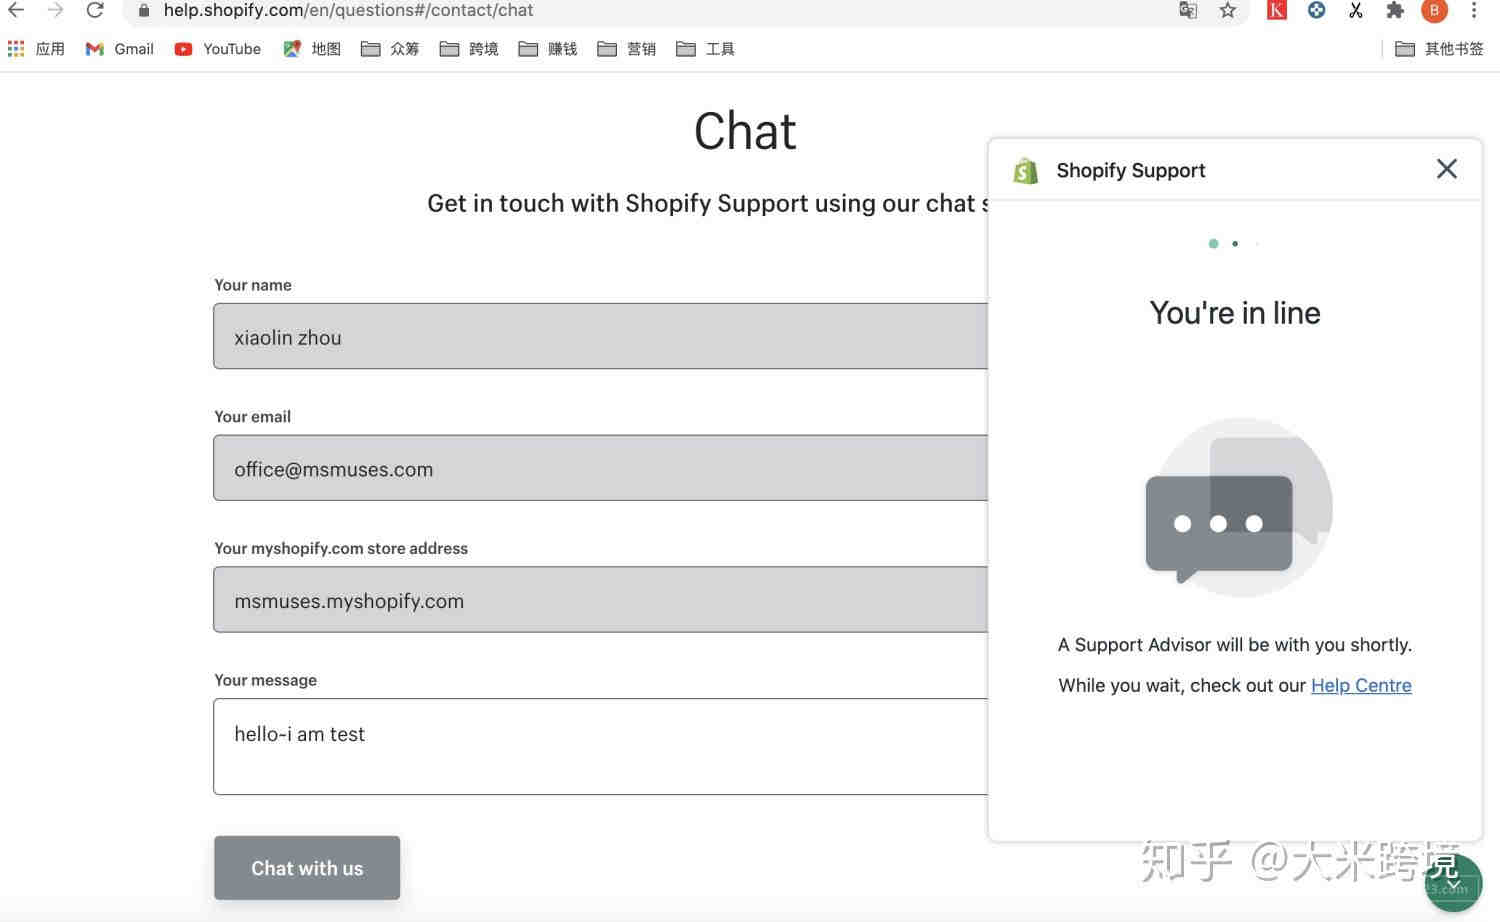Click the Shopify bag logo icon
The image size is (1500, 922).
[x=1025, y=171]
